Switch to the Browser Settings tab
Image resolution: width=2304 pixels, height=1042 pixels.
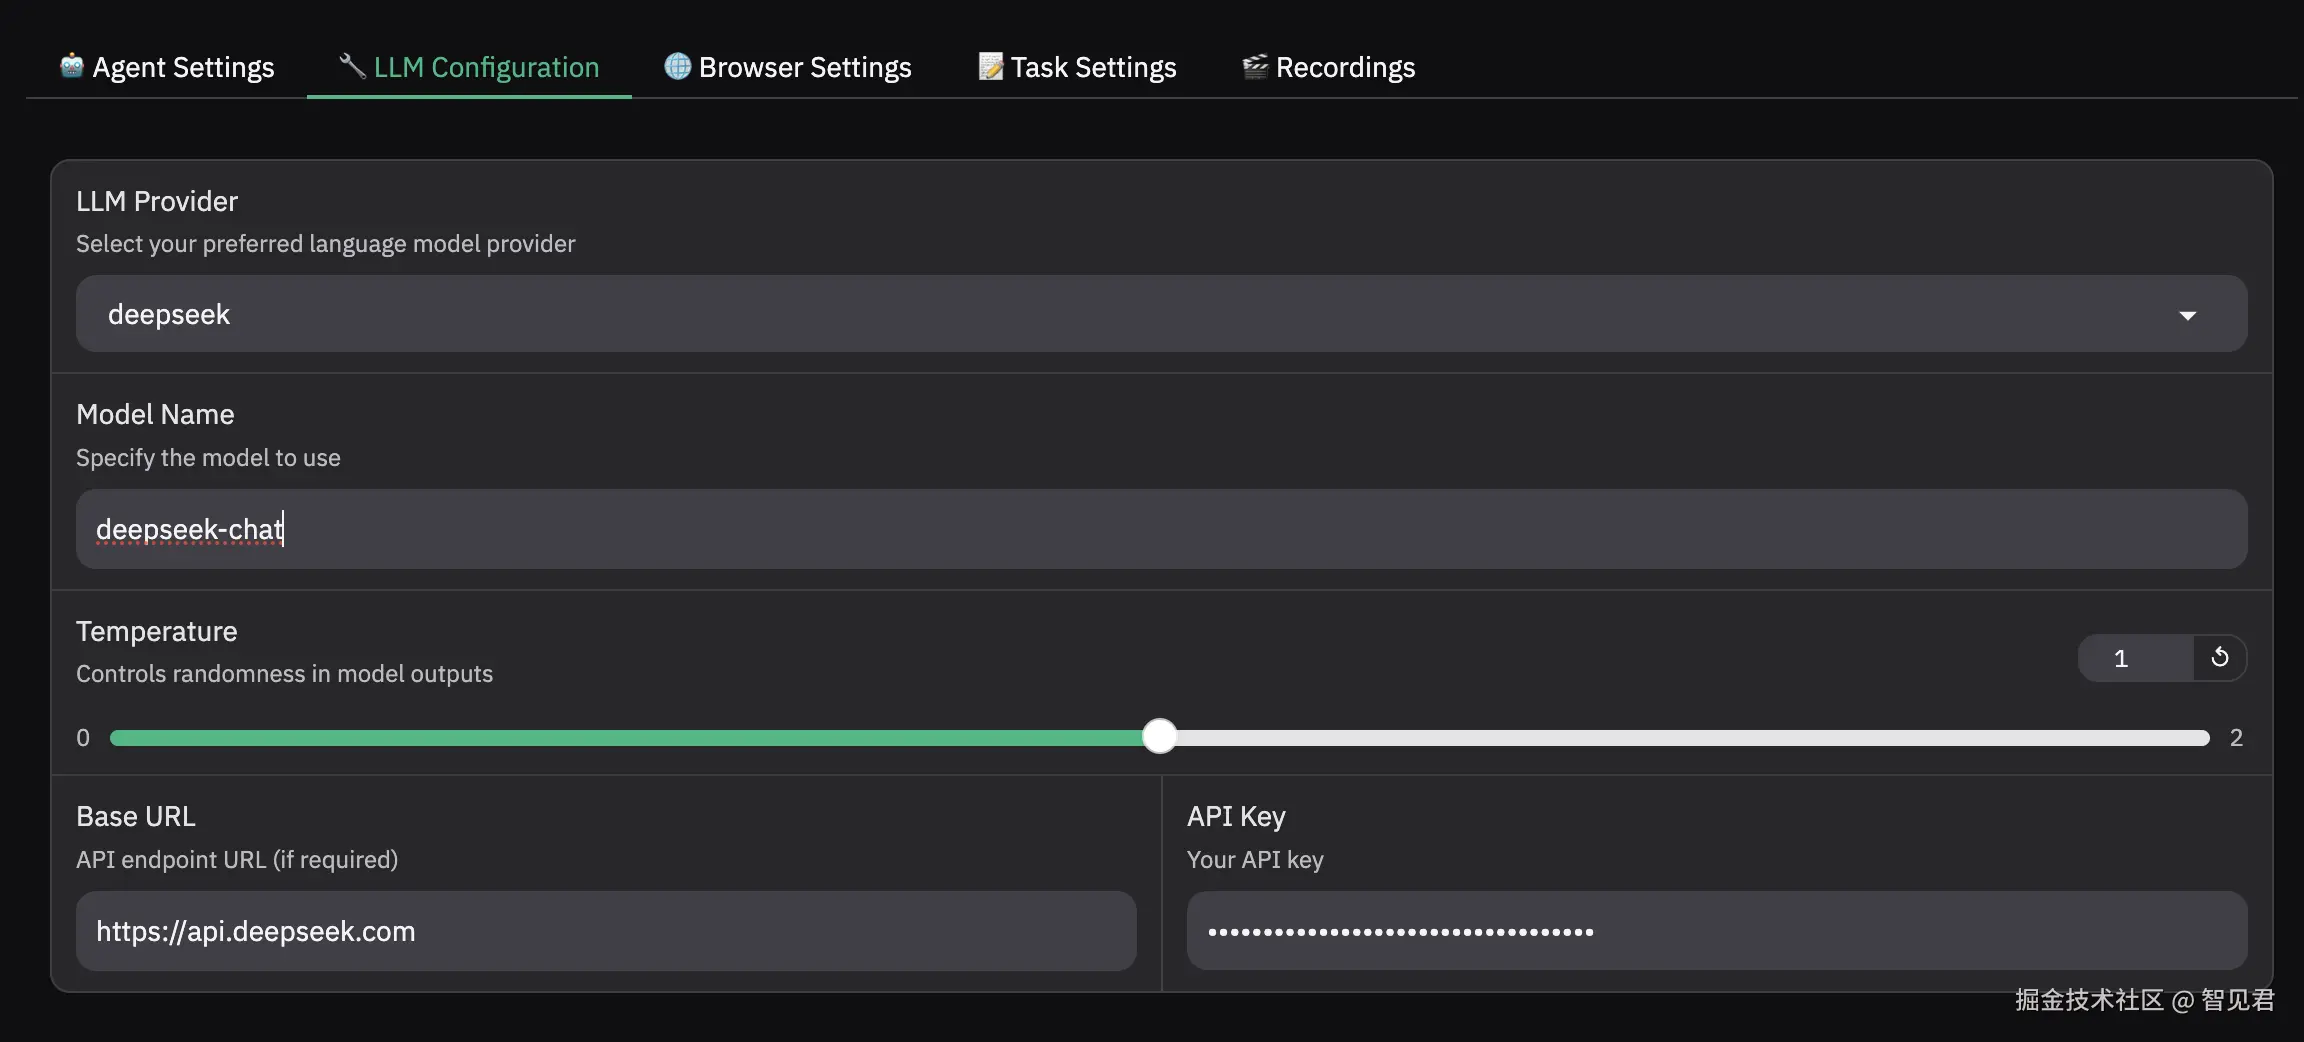click(788, 67)
